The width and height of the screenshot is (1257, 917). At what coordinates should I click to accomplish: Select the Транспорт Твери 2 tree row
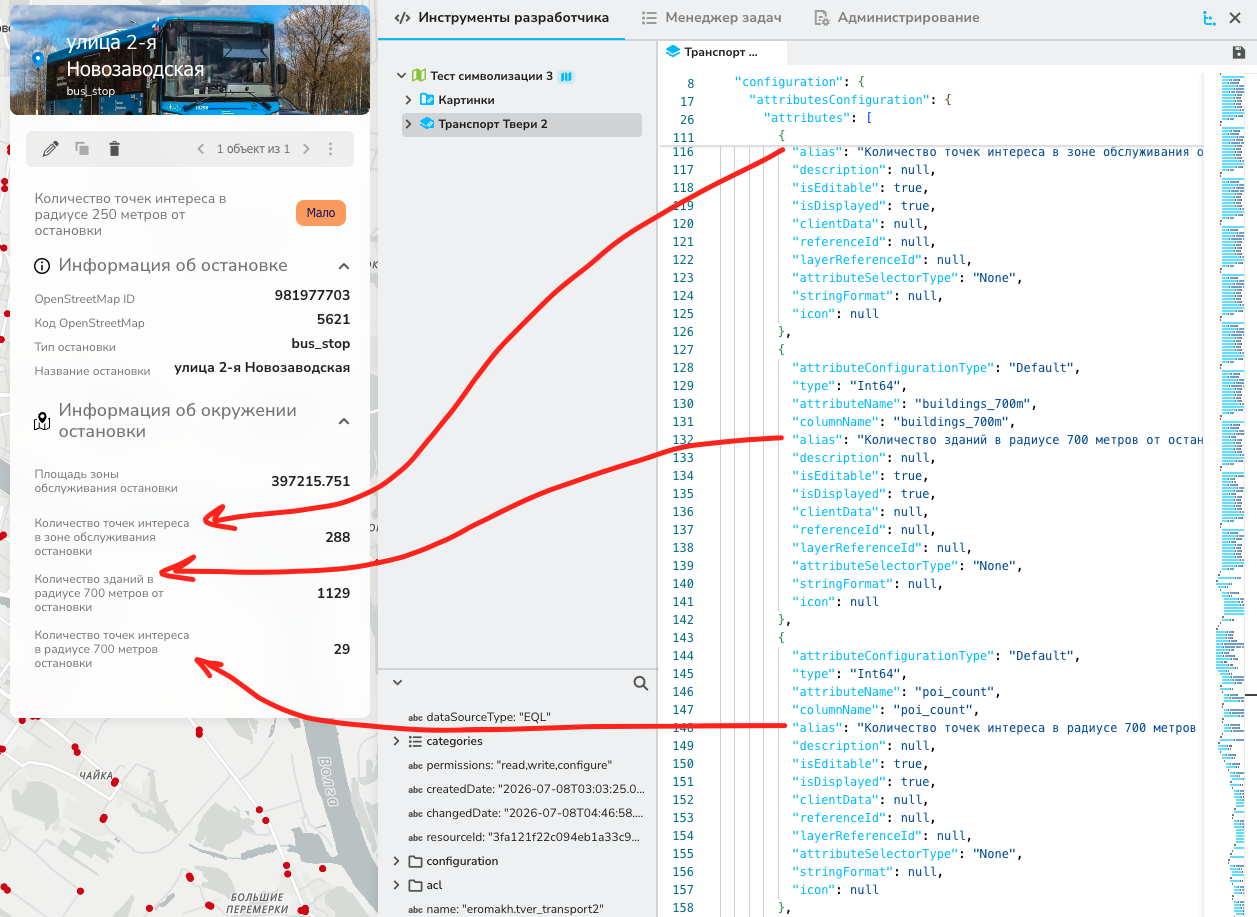pos(520,124)
